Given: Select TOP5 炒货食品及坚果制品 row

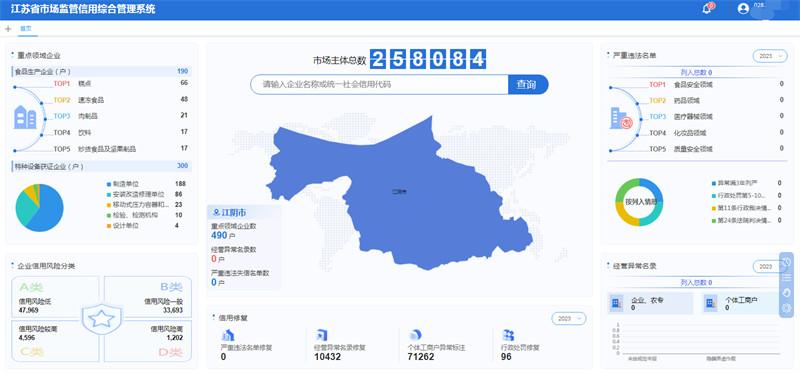Looking at the screenshot, I should tap(120, 149).
